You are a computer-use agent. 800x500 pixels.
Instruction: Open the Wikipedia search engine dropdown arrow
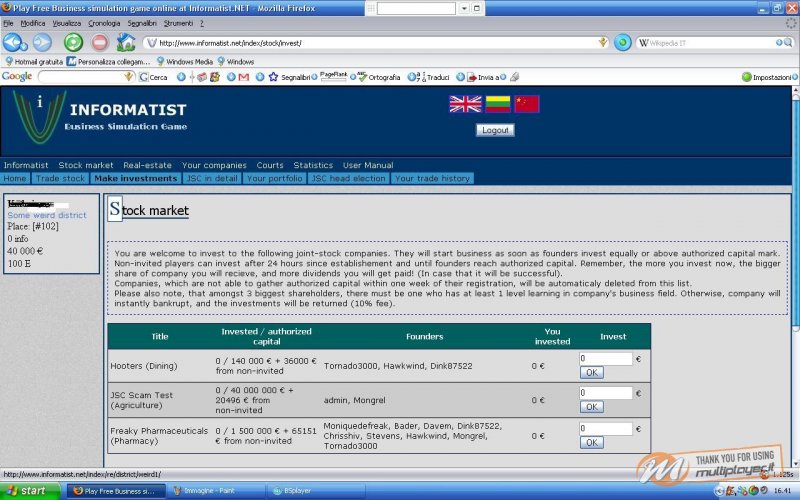[779, 43]
